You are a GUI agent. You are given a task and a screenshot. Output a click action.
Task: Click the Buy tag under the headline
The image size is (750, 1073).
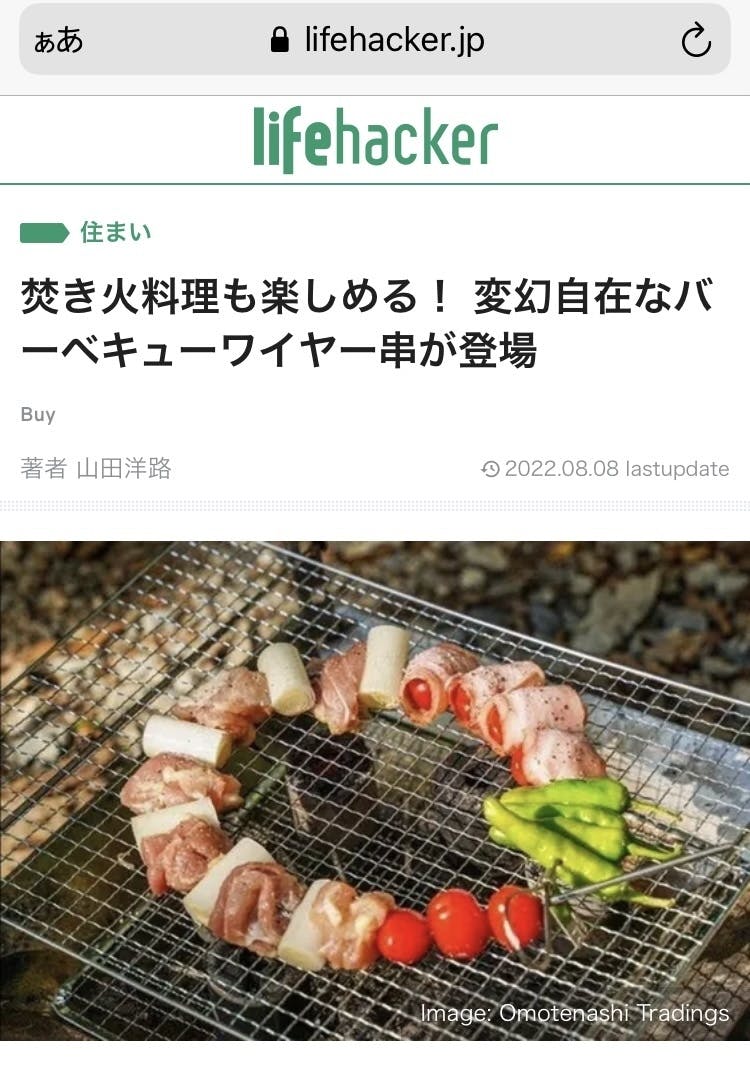pos(38,415)
